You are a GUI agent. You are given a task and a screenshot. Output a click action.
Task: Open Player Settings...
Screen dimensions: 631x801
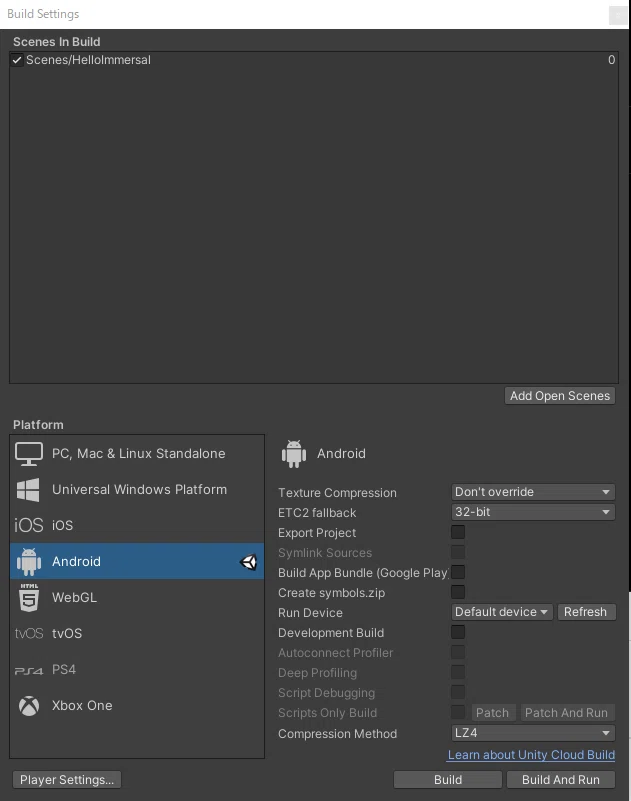click(x=67, y=780)
